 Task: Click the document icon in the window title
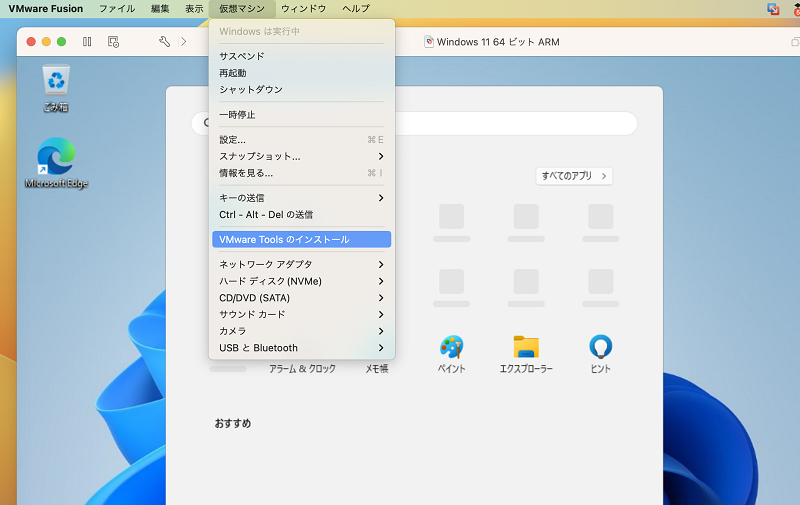pos(429,42)
